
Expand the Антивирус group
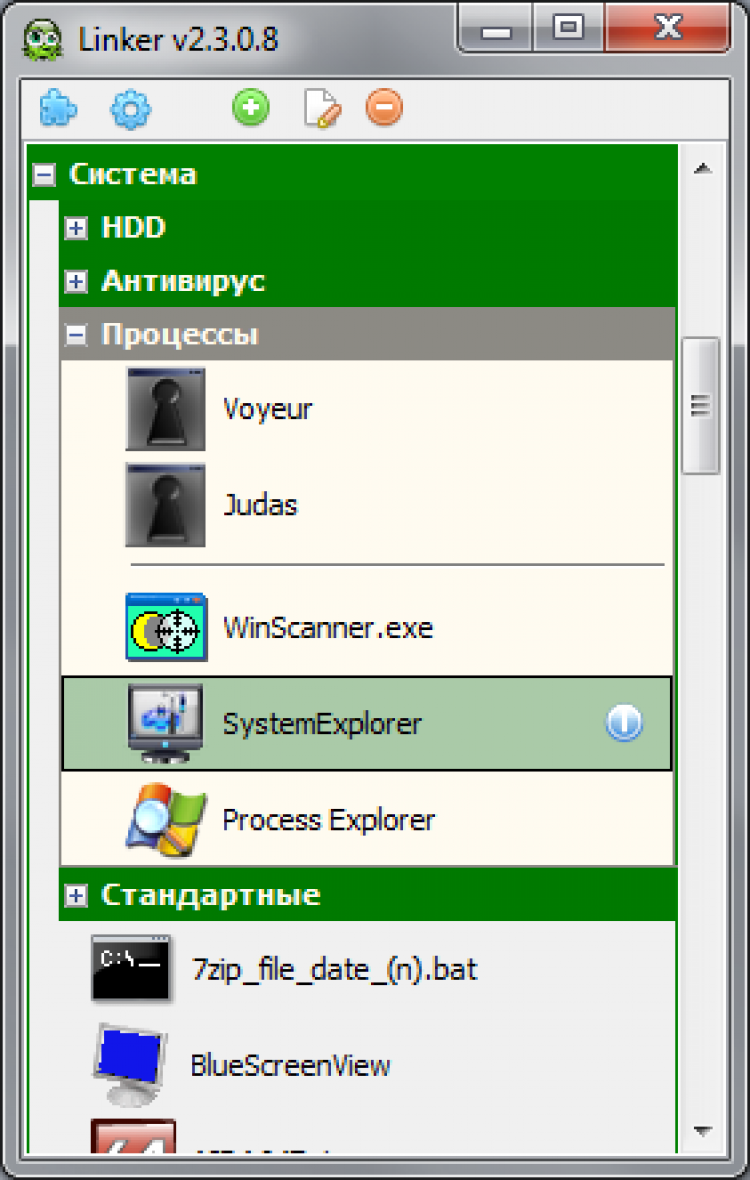pyautogui.click(x=76, y=281)
